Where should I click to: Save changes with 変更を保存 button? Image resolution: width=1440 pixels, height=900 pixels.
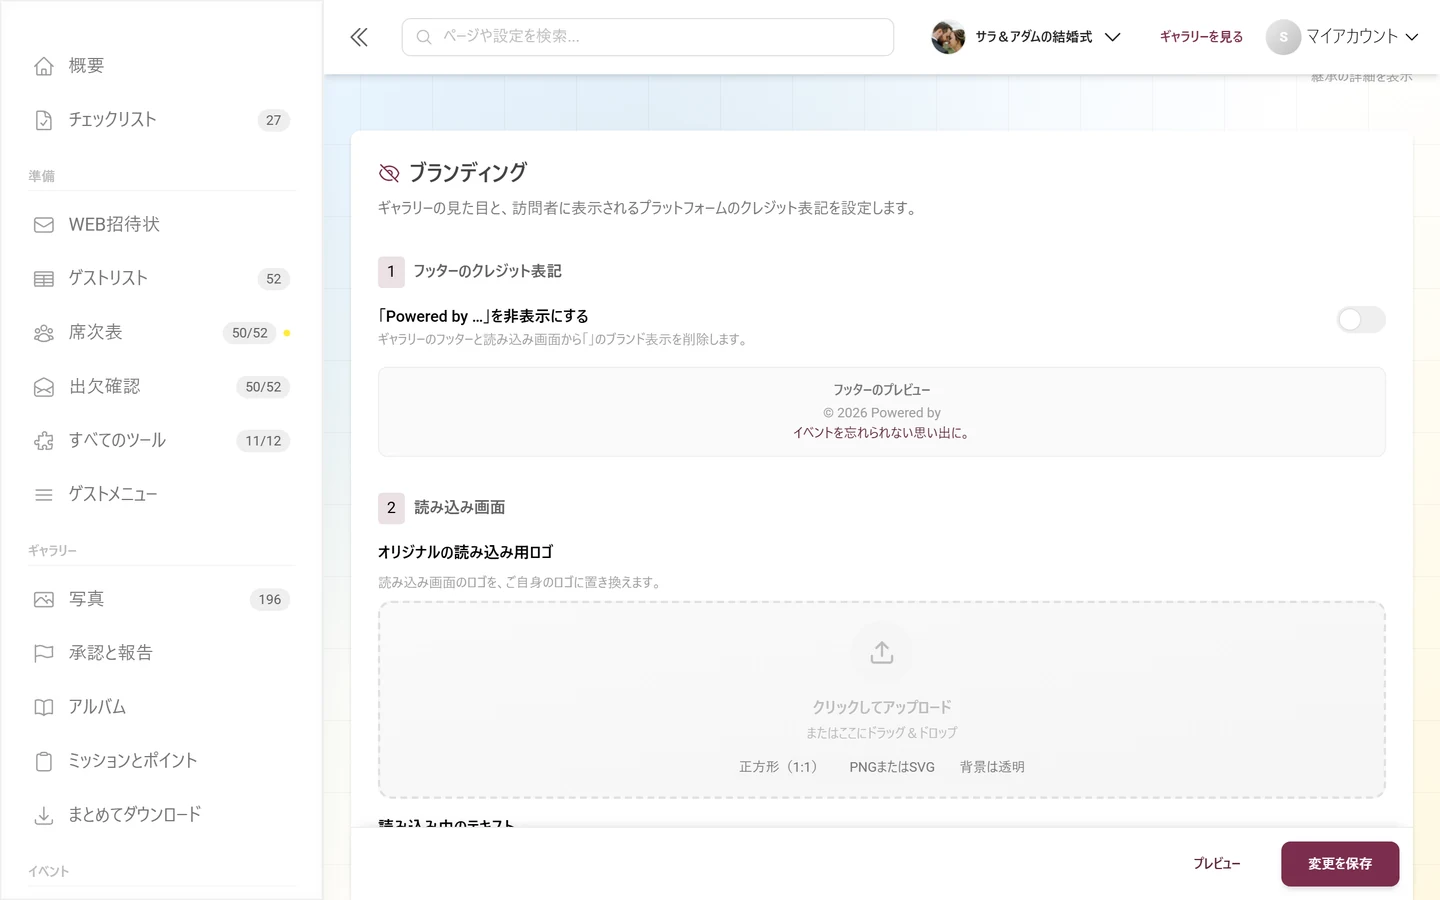tap(1340, 864)
